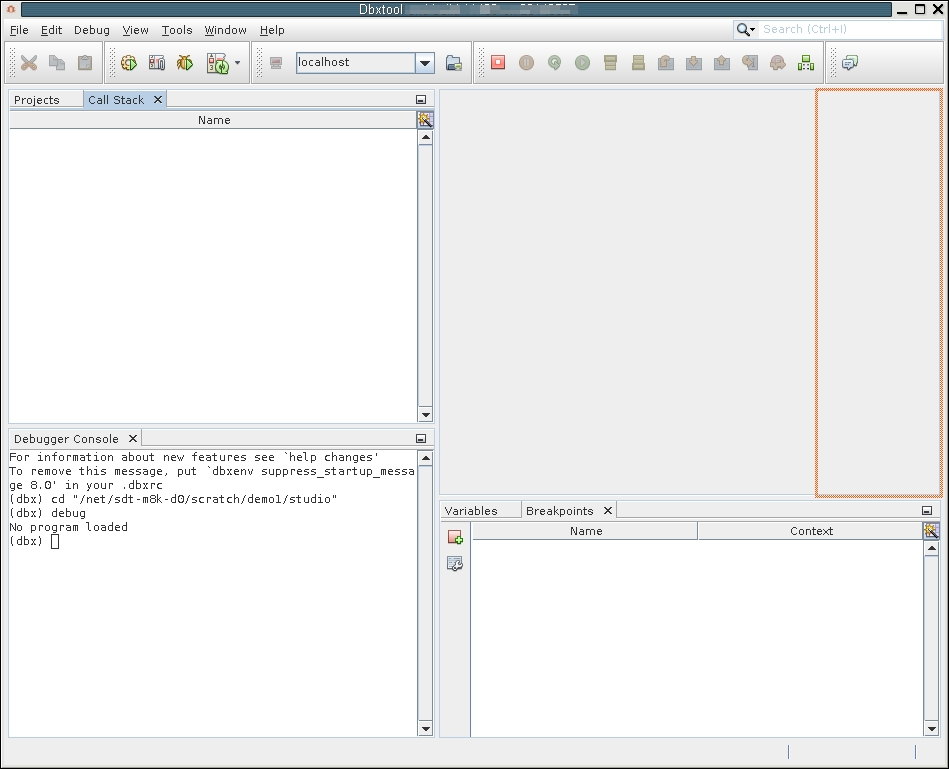Viewport: 949px width, 769px height.
Task: Click the Cut scissors icon
Action: click(x=28, y=62)
